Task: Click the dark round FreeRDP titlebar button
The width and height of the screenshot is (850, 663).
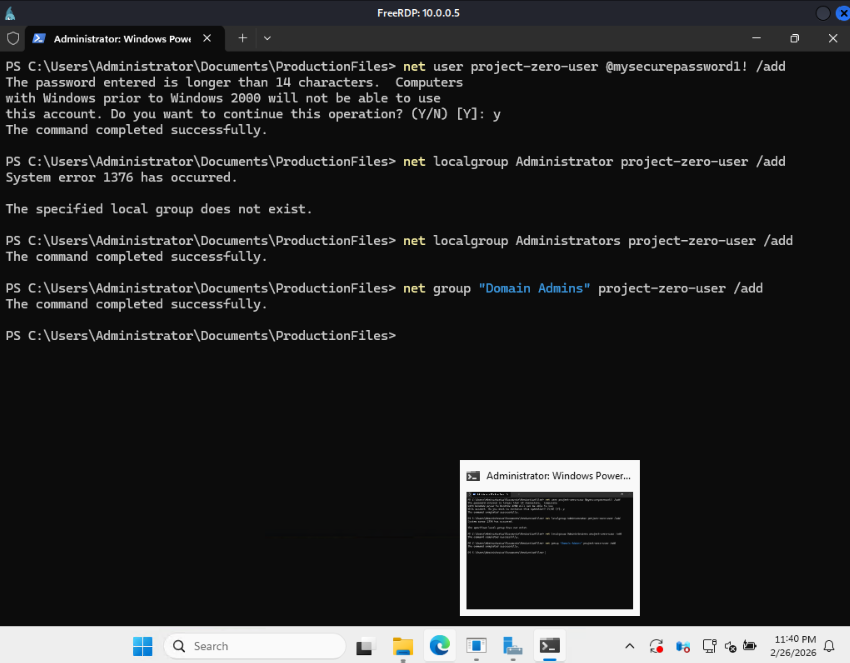Action: click(x=823, y=13)
